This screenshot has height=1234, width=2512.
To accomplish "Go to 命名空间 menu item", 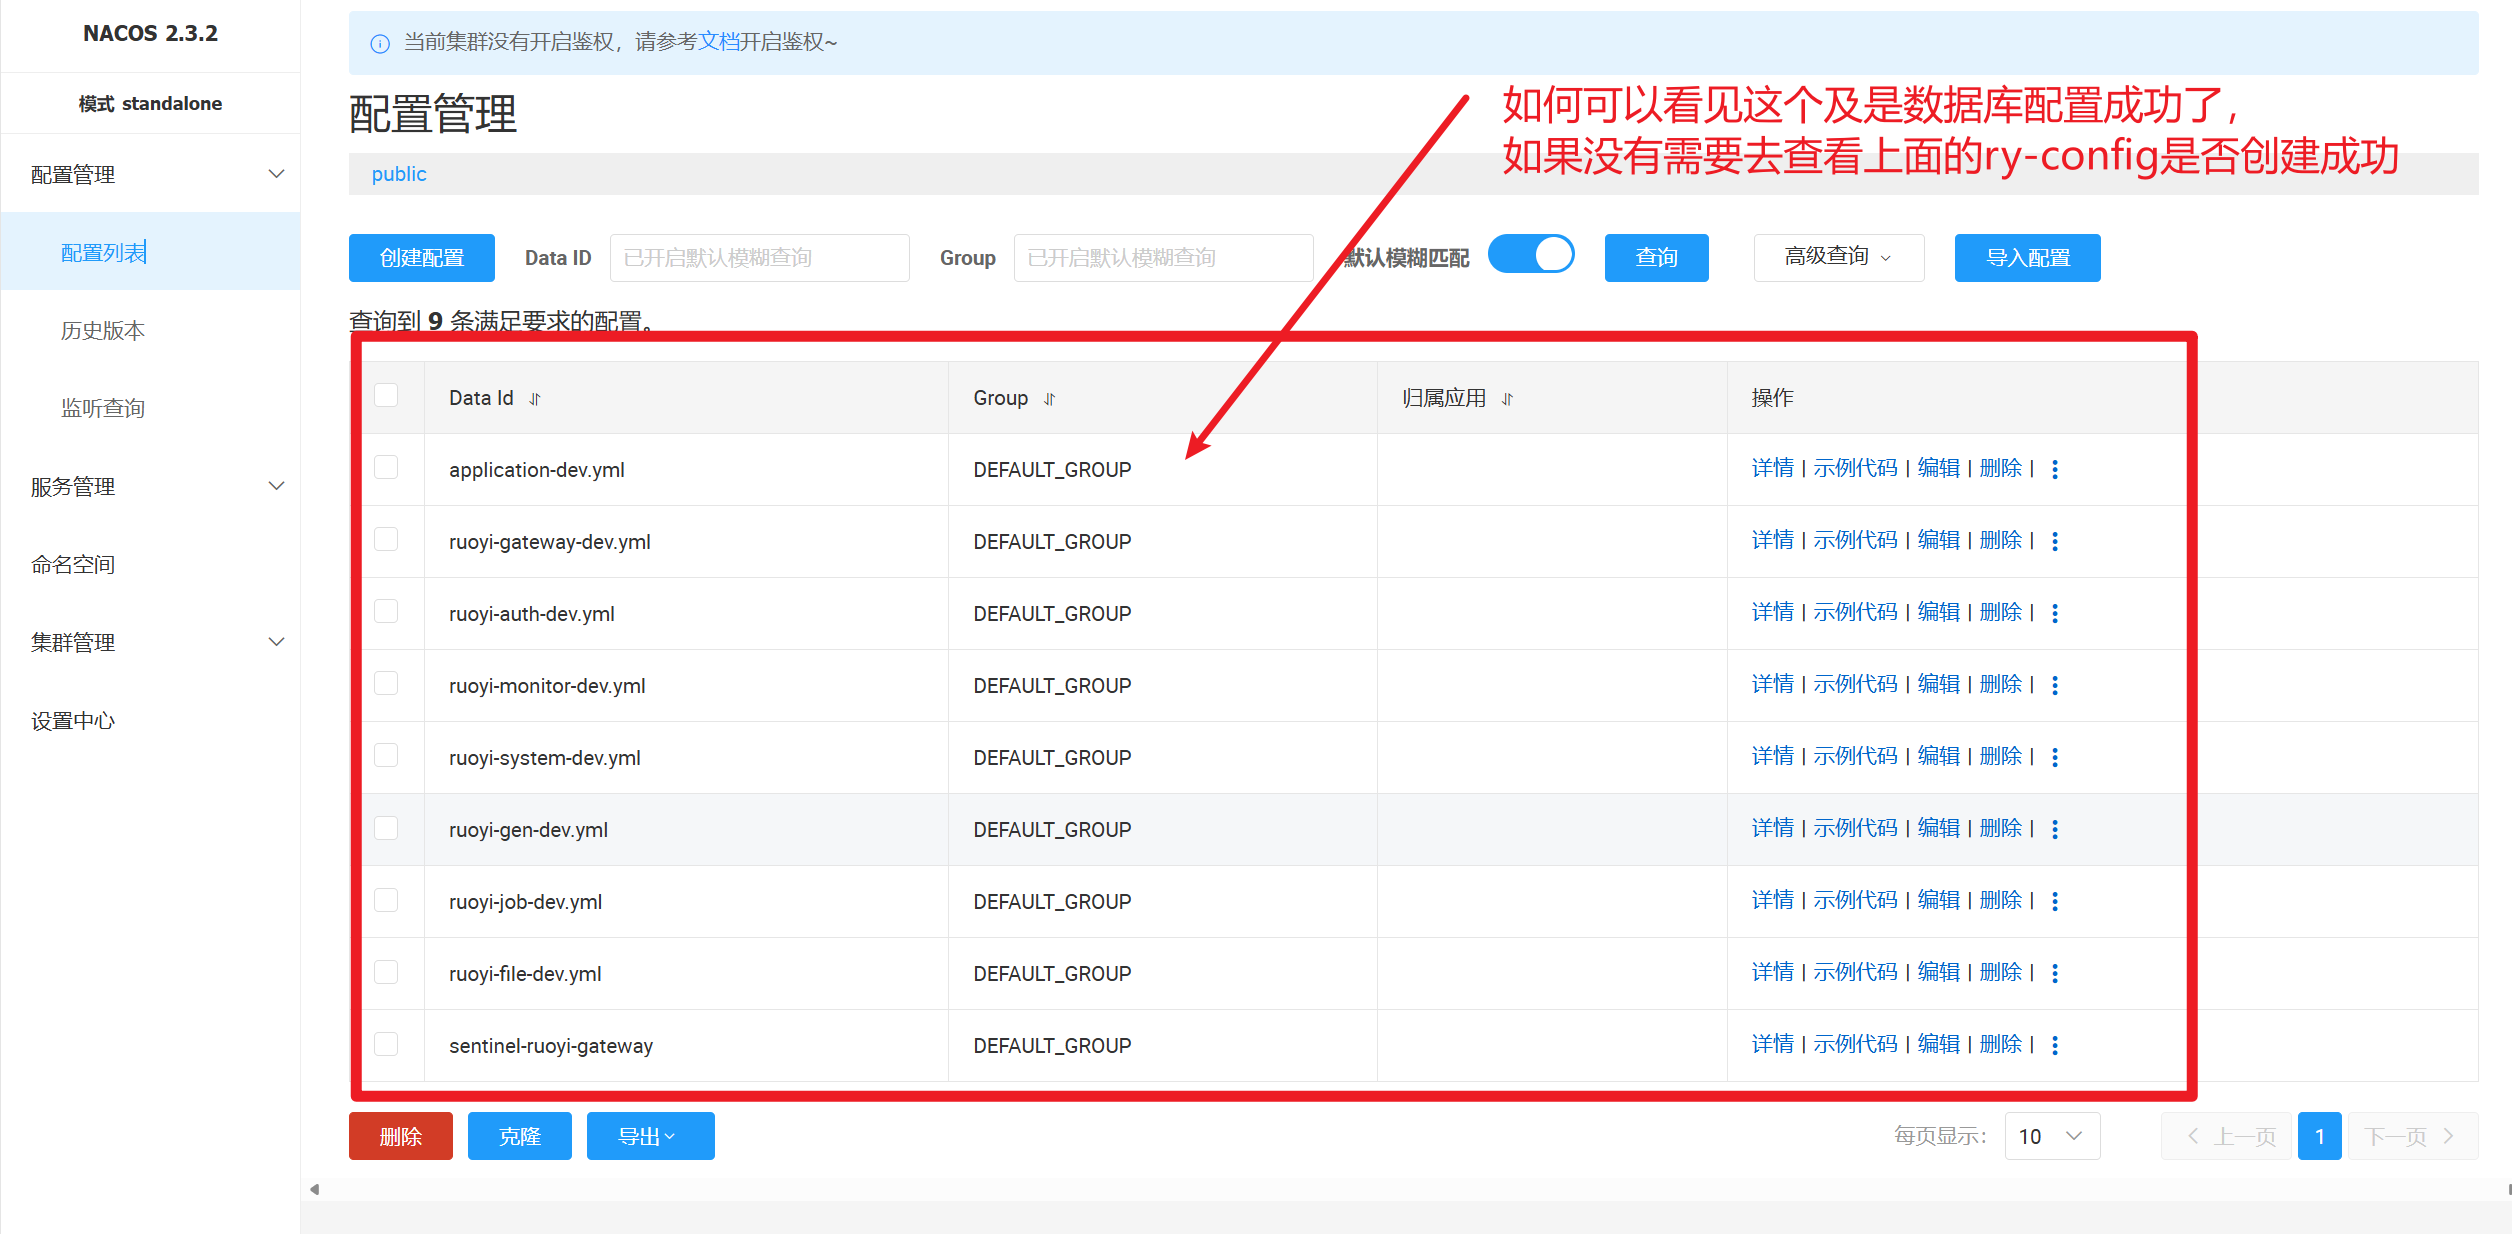I will click(x=73, y=564).
